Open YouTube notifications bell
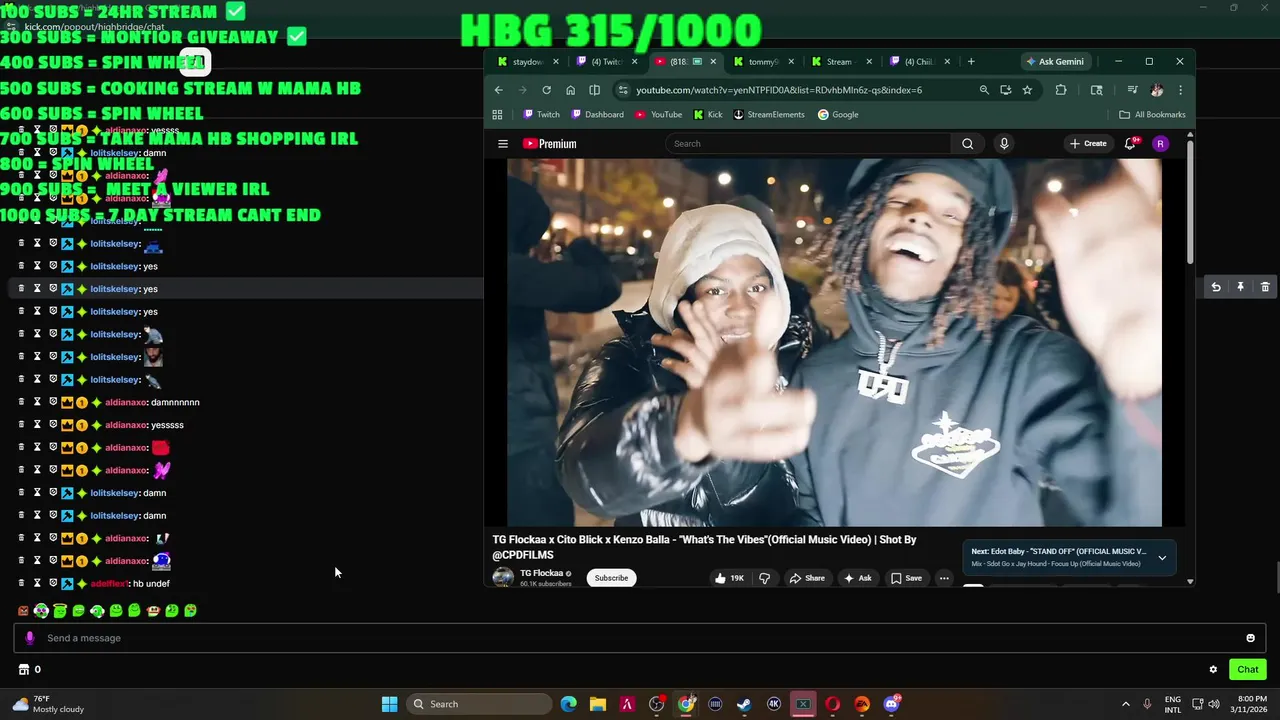The height and width of the screenshot is (720, 1280). click(x=1131, y=144)
